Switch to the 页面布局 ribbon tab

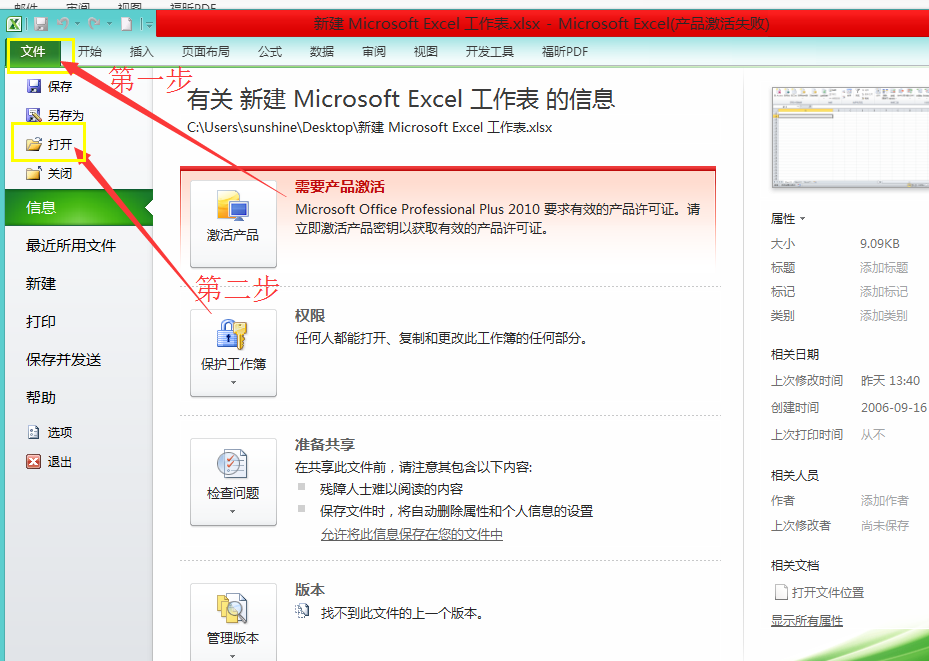206,52
